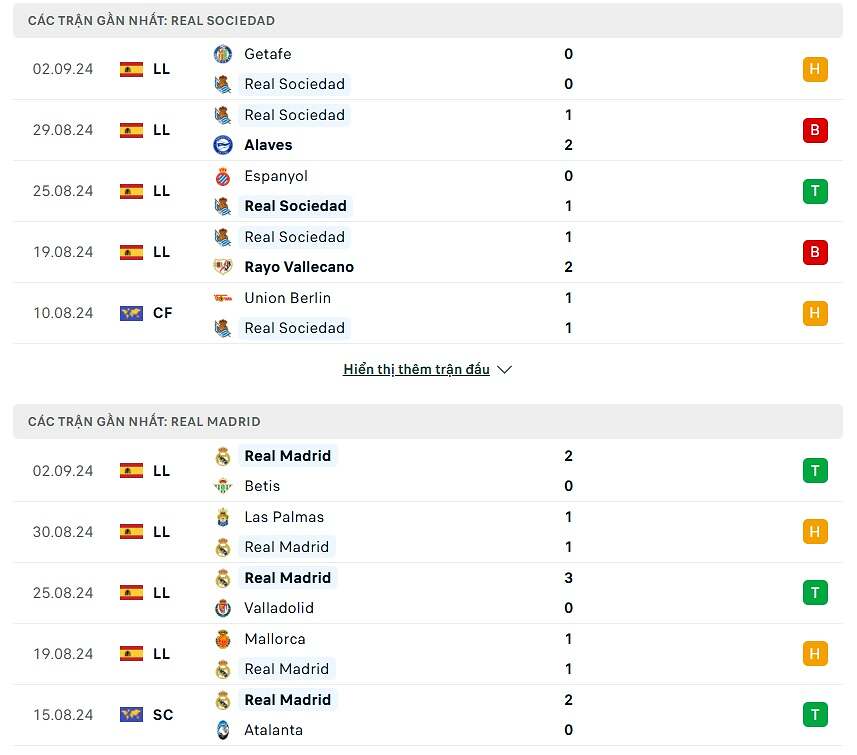This screenshot has width=857, height=755.
Task: Click the 'Các trận gần nhất: Real Madrid' header
Action: pyautogui.click(x=144, y=421)
